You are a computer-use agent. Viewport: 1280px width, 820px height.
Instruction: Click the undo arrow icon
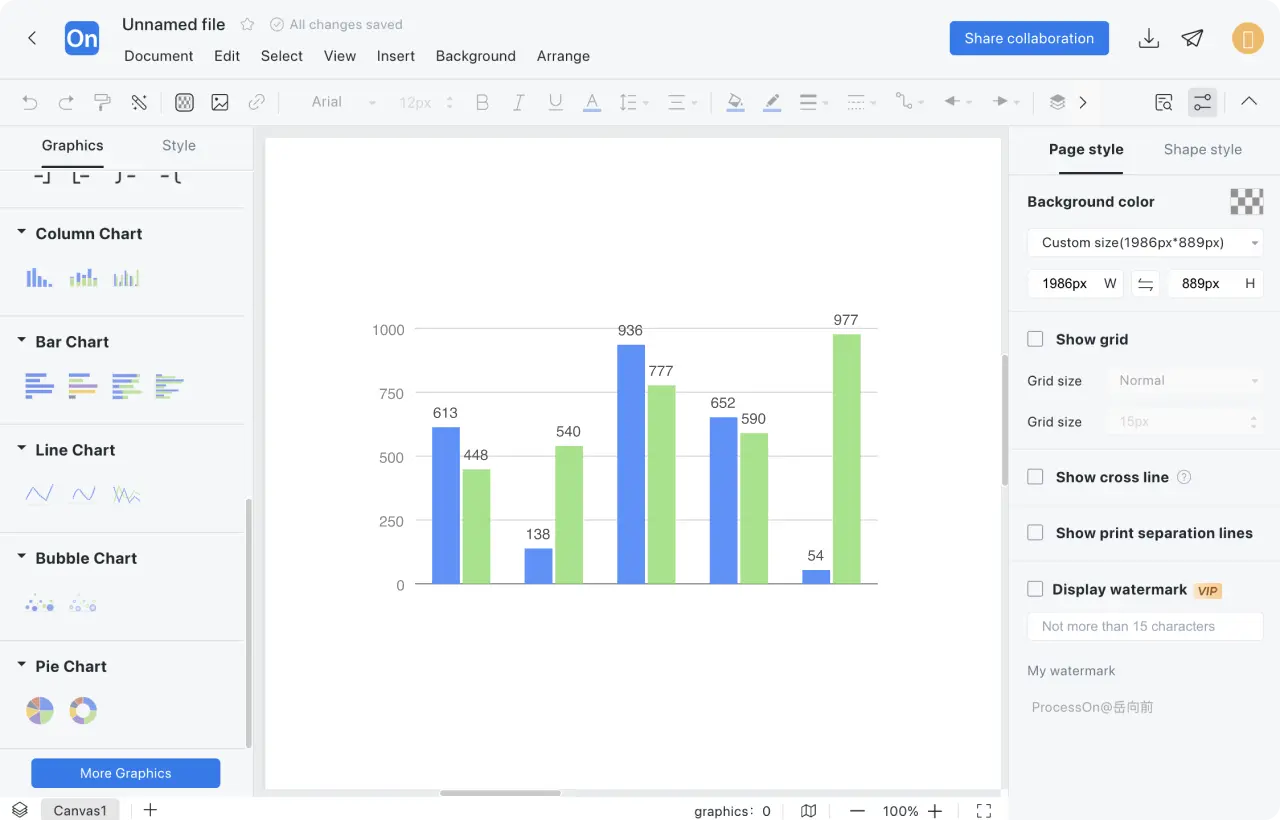click(x=30, y=102)
